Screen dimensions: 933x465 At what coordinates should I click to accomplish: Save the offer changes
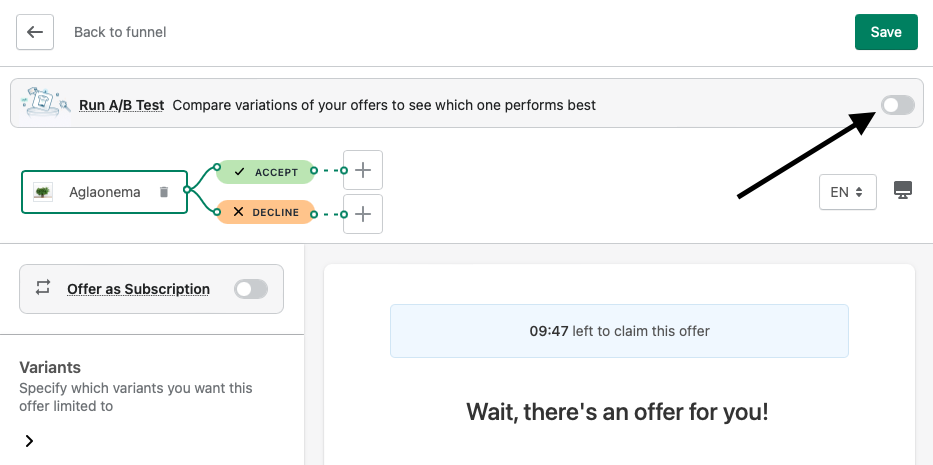(886, 32)
